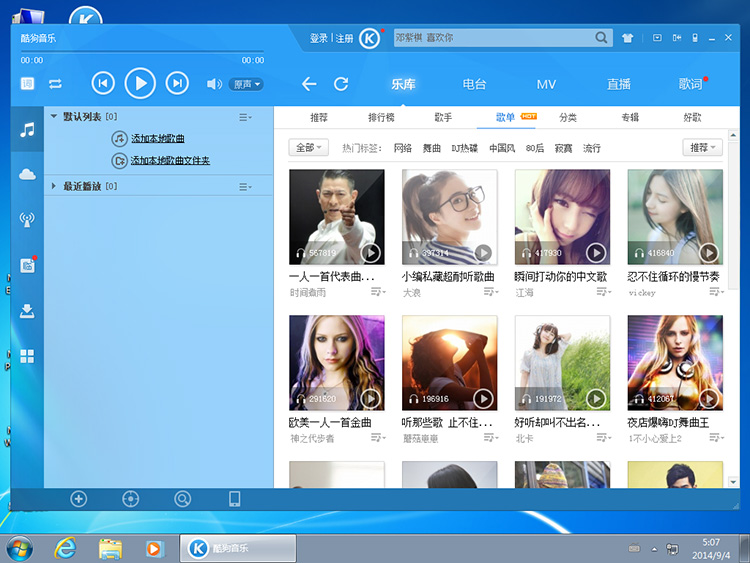Click the playback progress bar

point(143,52)
